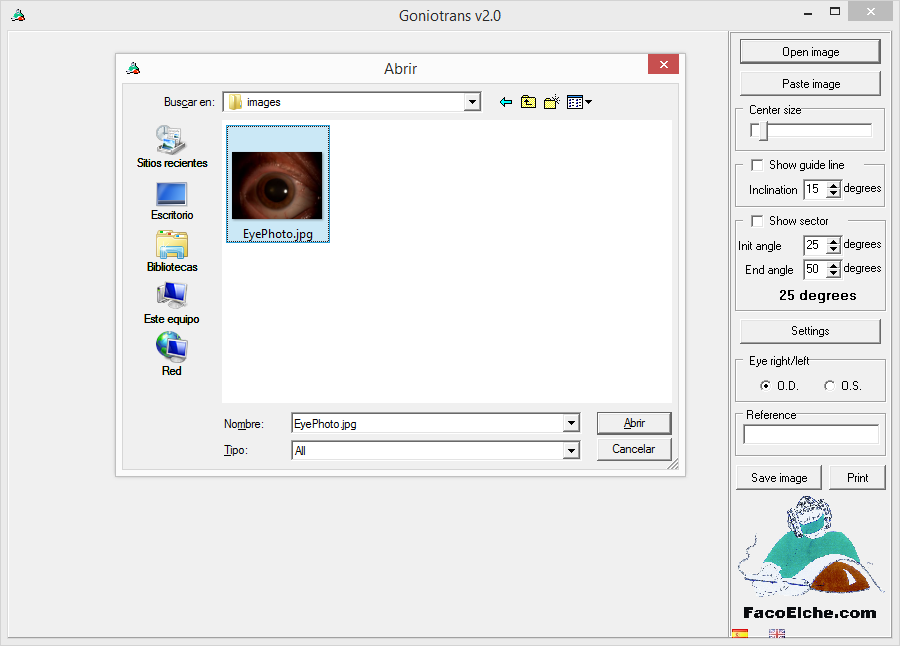Switch language with the UK flag icon
900x646 pixels.
pyautogui.click(x=777, y=634)
